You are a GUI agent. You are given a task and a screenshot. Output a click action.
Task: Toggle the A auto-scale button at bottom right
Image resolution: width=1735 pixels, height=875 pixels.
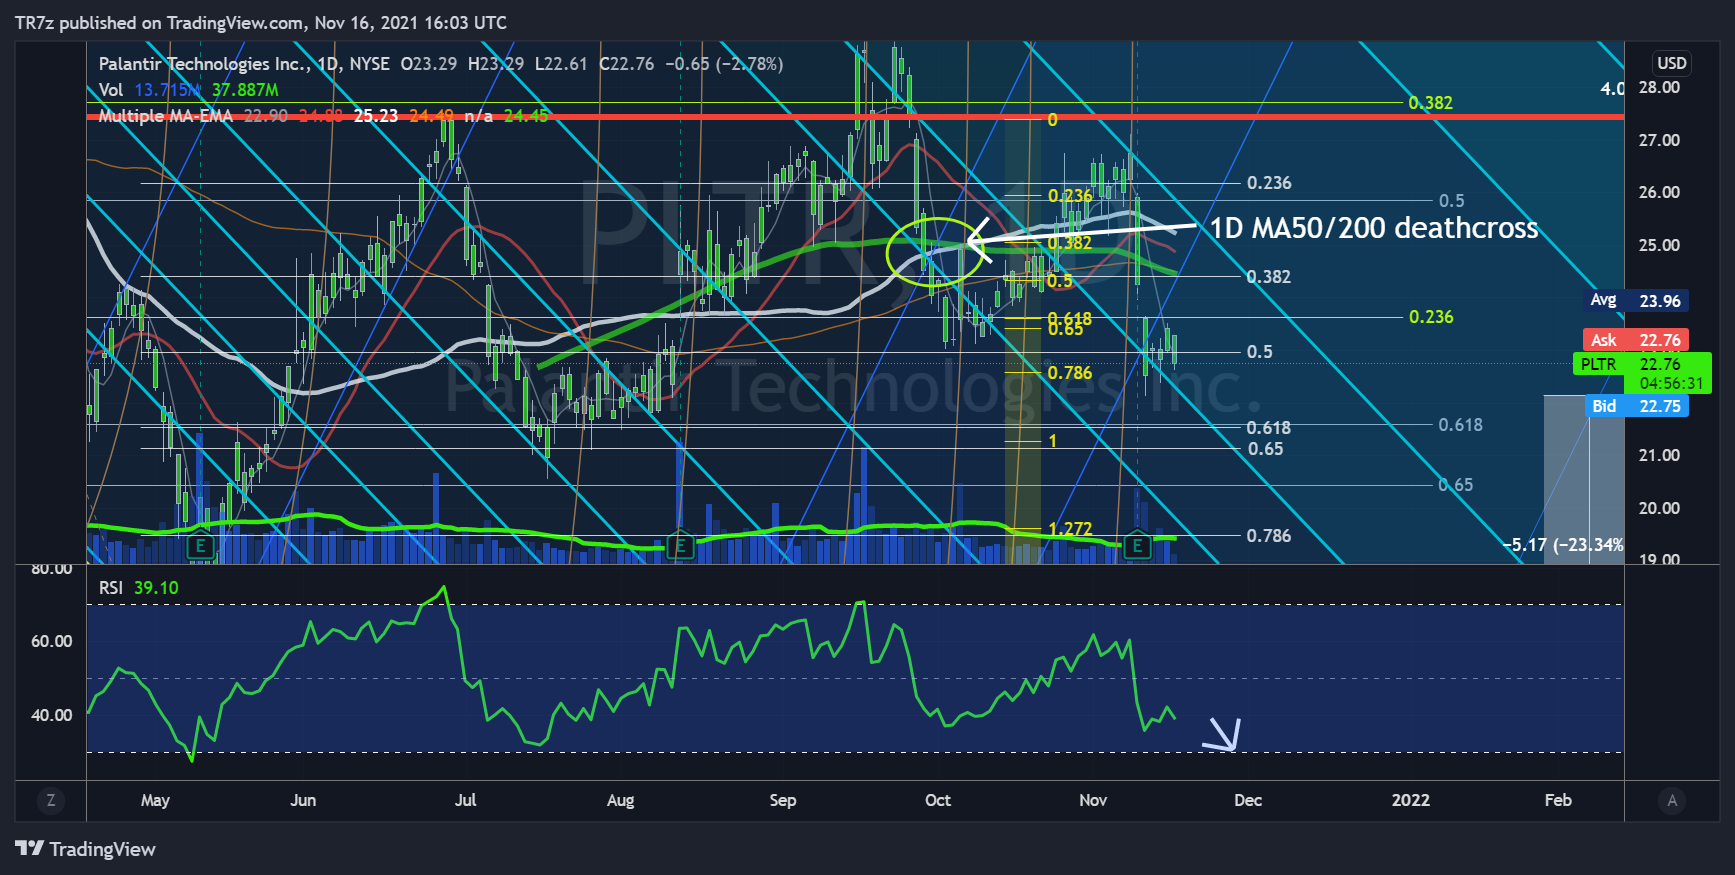(x=1672, y=800)
